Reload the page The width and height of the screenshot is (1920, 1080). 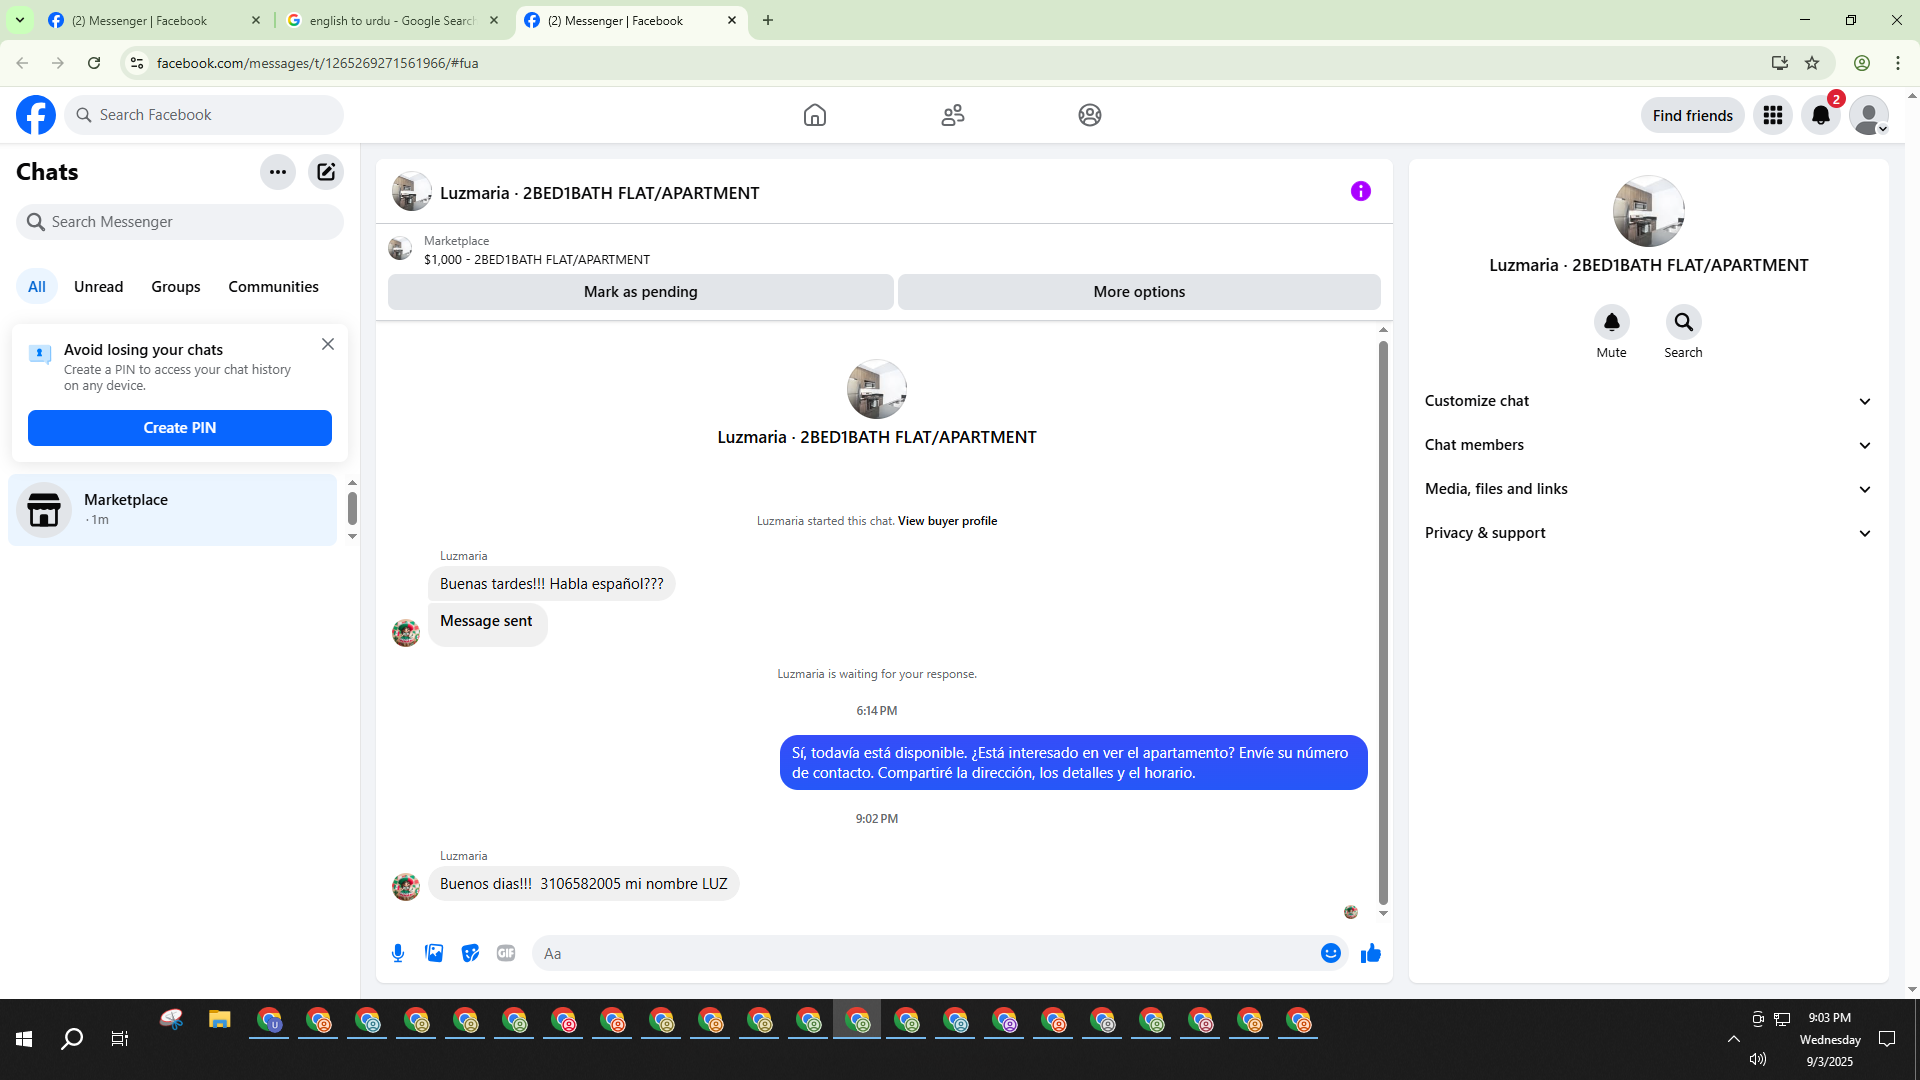tap(94, 63)
